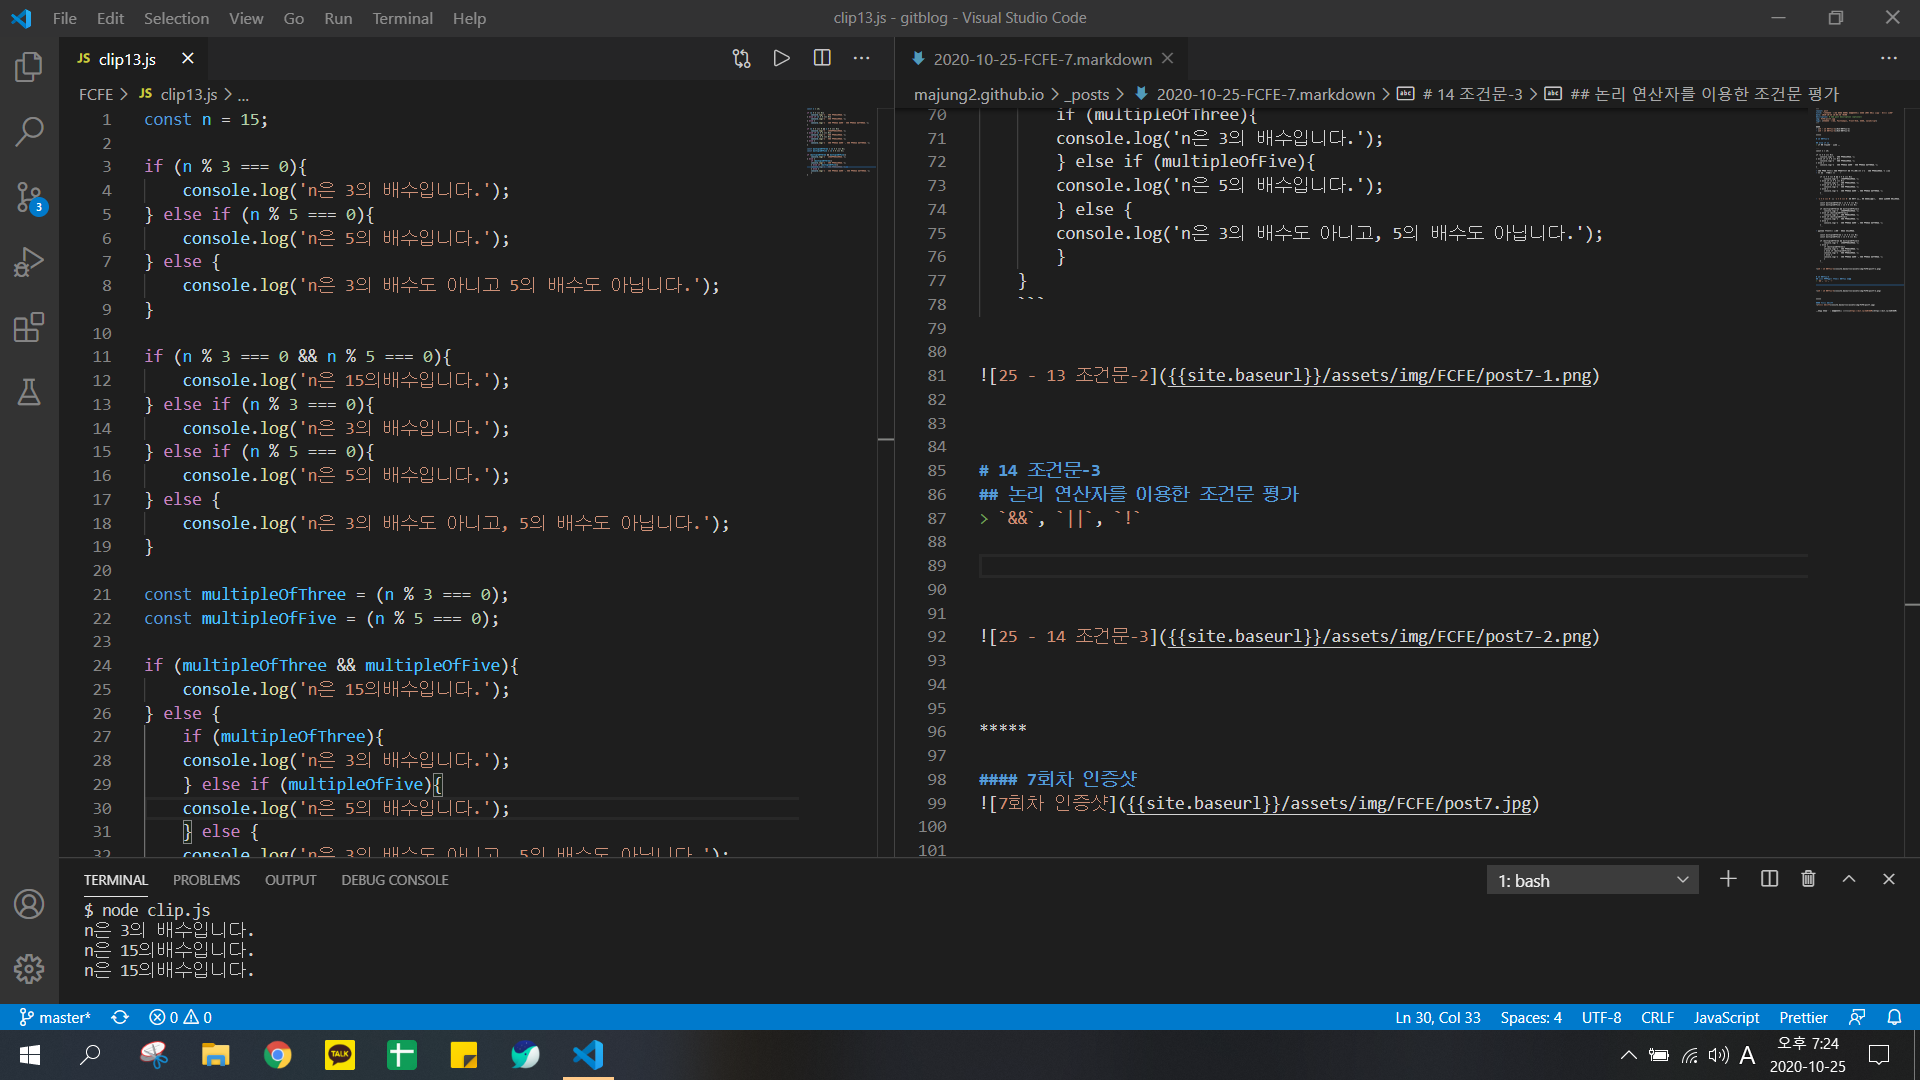Expand the '## 논리 연산자를 이용한 조건문 평가' breadcrumb
1920x1080 pixels.
1692,94
